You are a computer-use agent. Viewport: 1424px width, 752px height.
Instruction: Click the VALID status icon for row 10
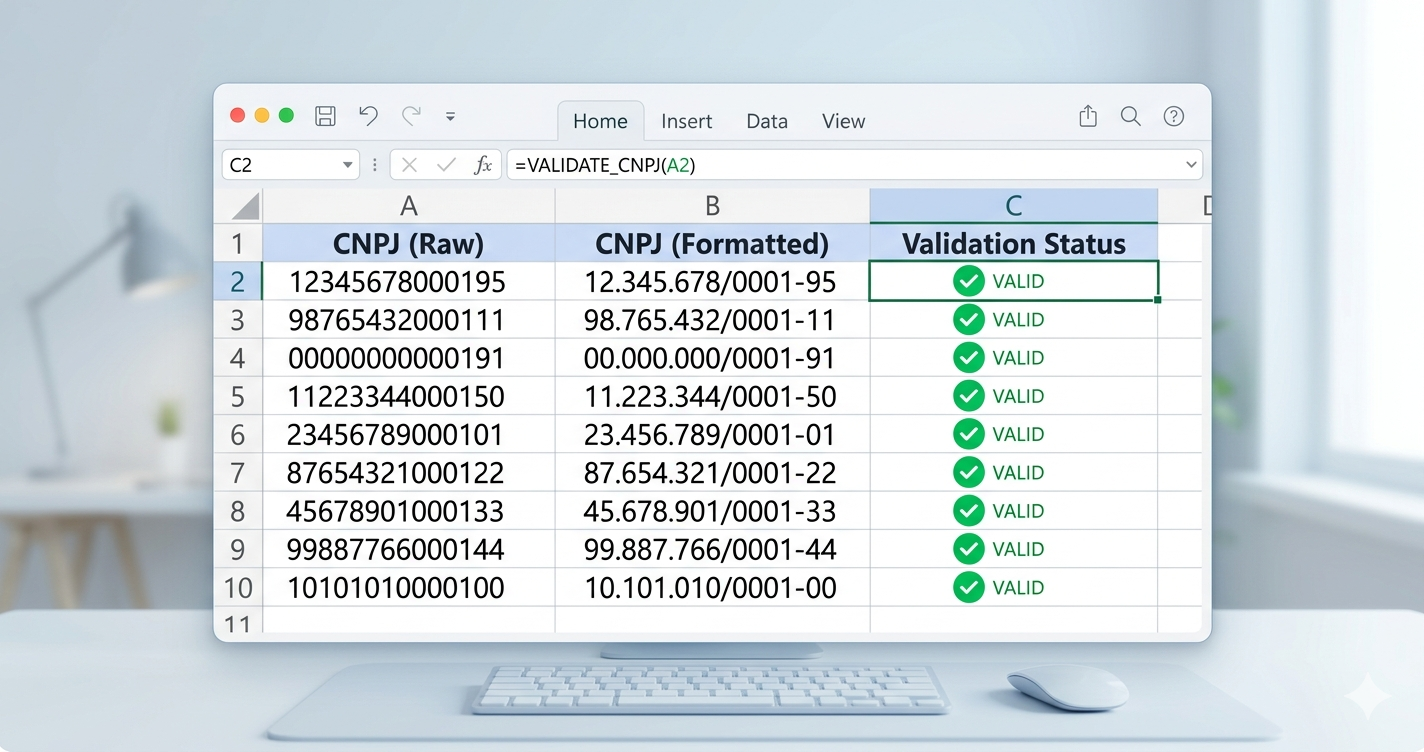click(x=968, y=588)
